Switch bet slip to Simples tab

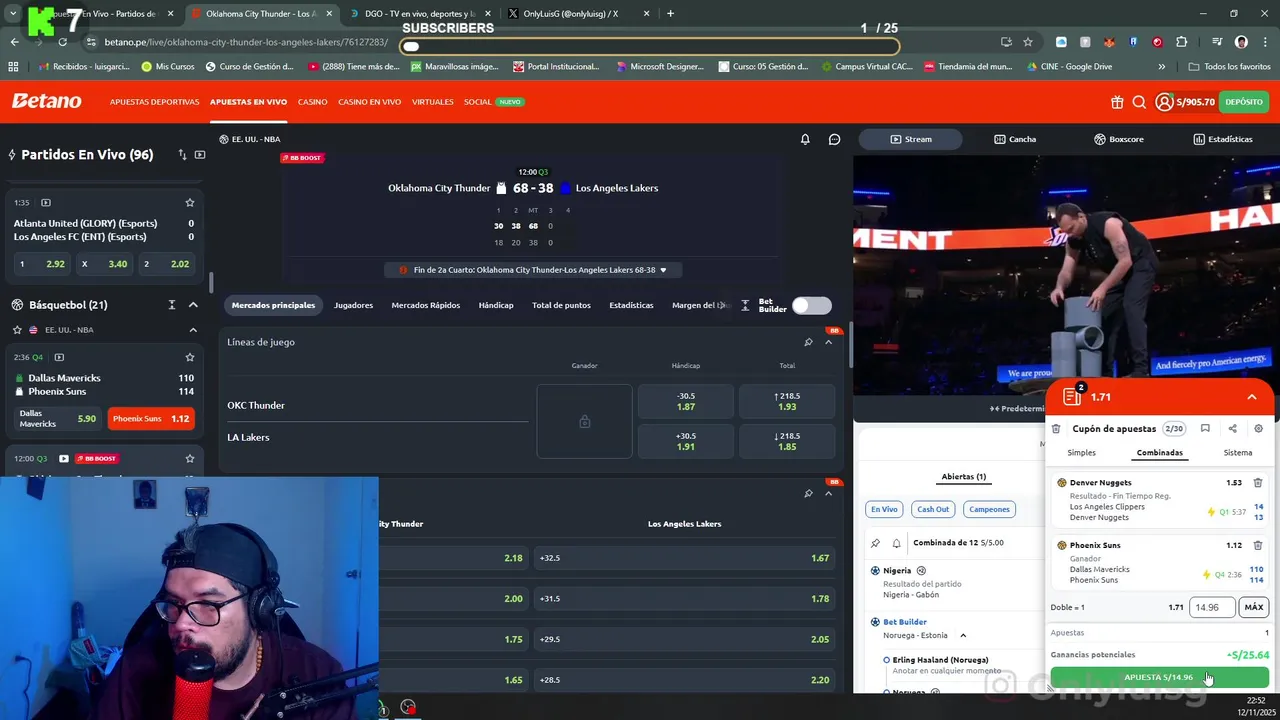click(x=1081, y=453)
